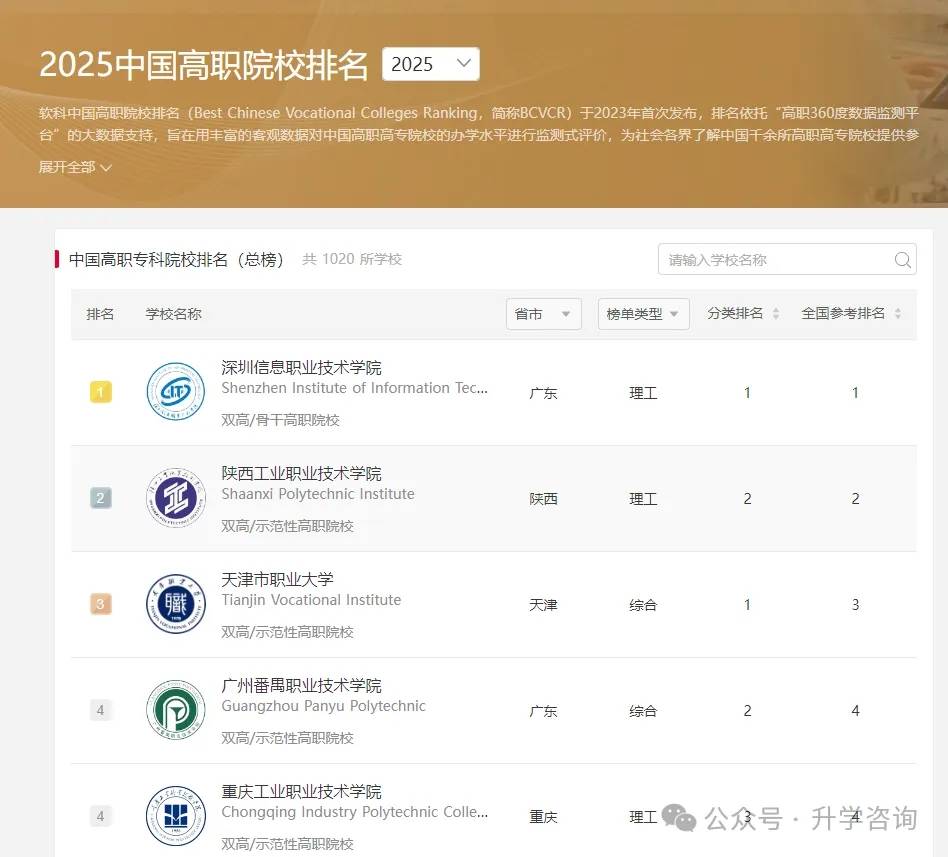The height and width of the screenshot is (857, 948).
Task: Click rank 4 badge for Chongqing Industry
Action: tap(100, 816)
